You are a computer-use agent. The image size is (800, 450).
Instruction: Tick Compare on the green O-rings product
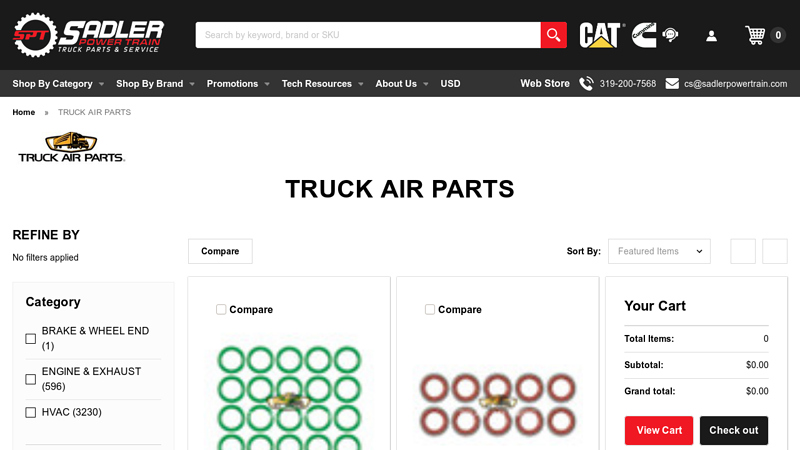point(221,309)
